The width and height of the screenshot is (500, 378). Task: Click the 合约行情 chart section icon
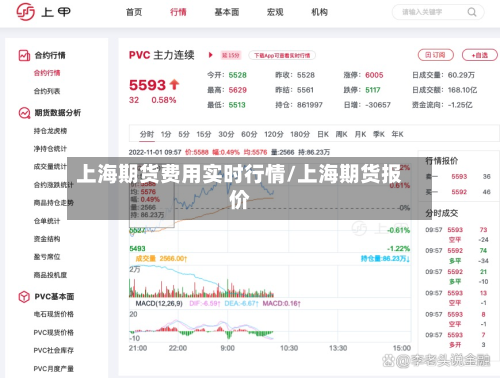point(24,55)
